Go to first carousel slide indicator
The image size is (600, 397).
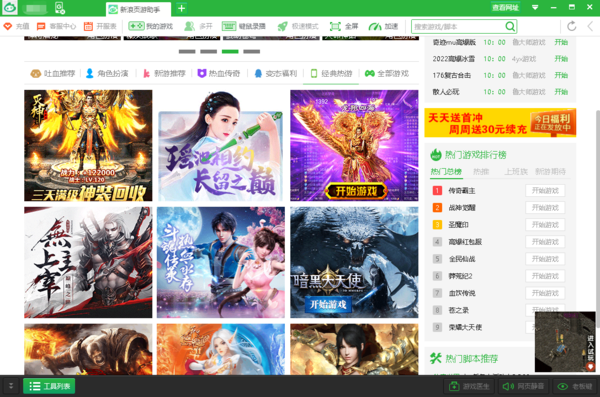click(187, 51)
